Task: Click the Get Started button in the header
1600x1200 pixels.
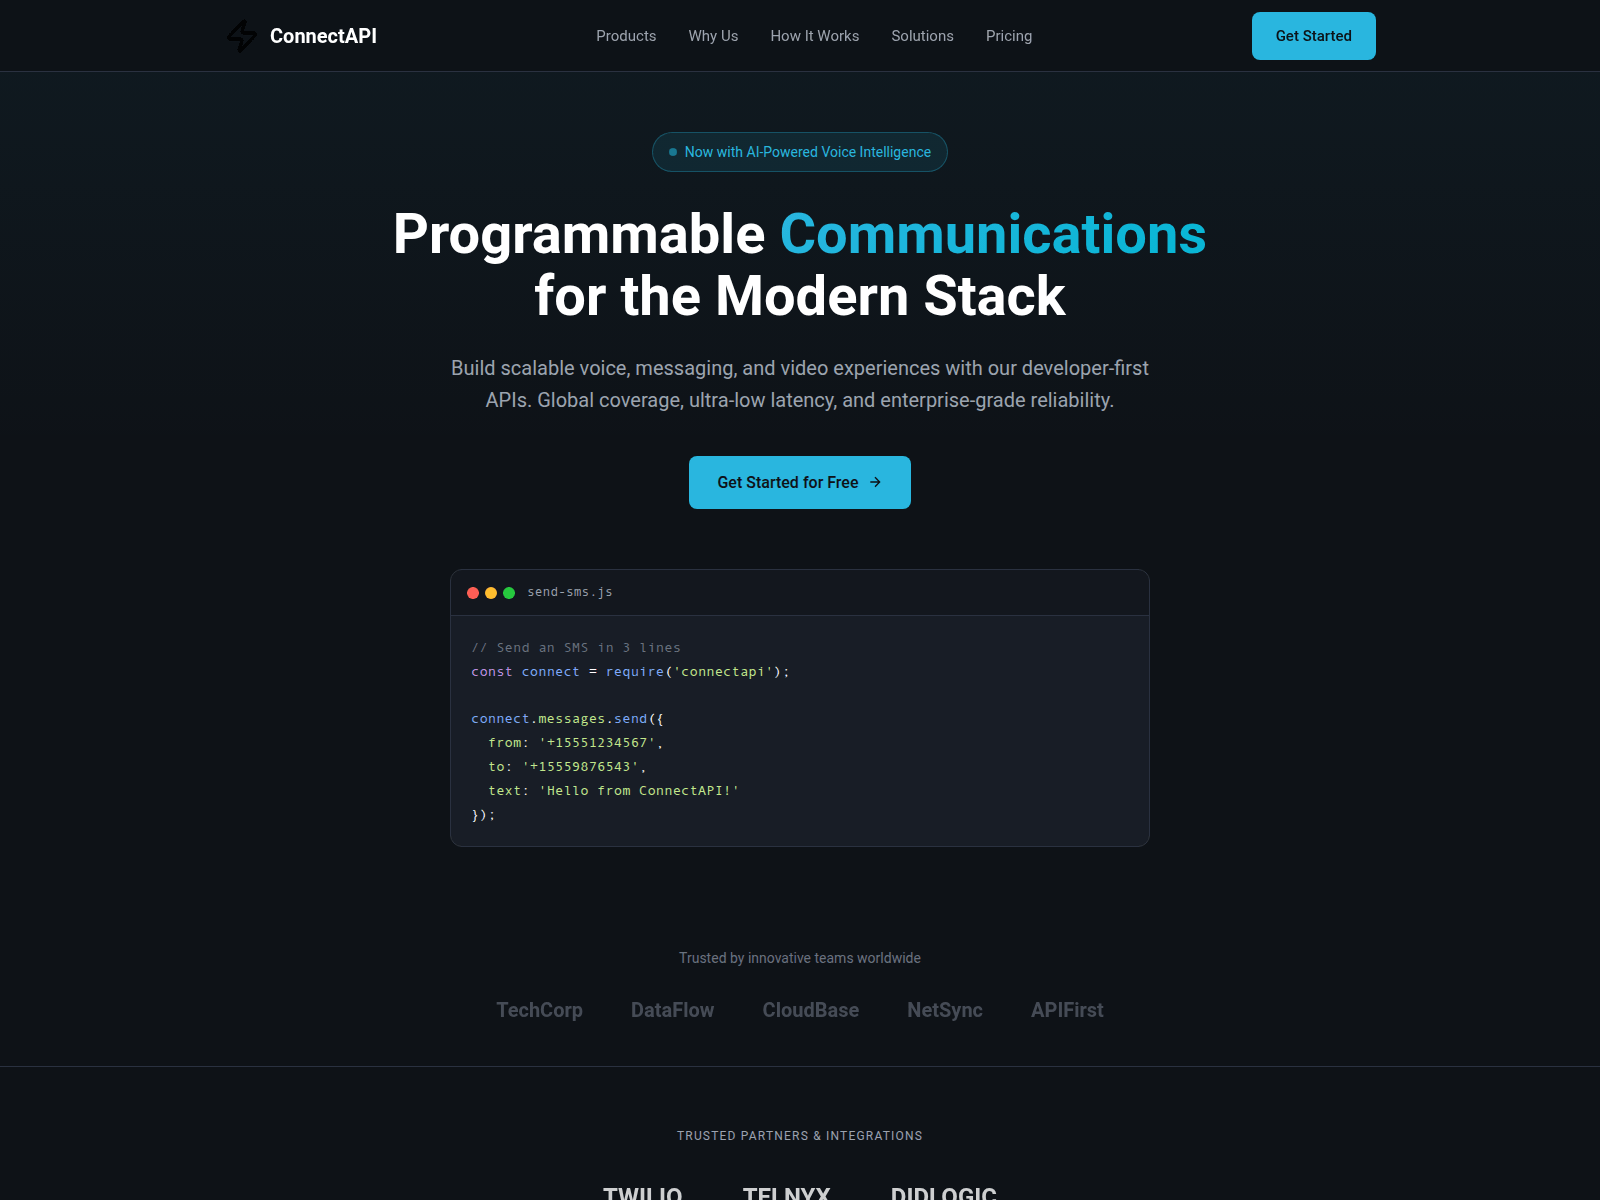Action: coord(1313,36)
